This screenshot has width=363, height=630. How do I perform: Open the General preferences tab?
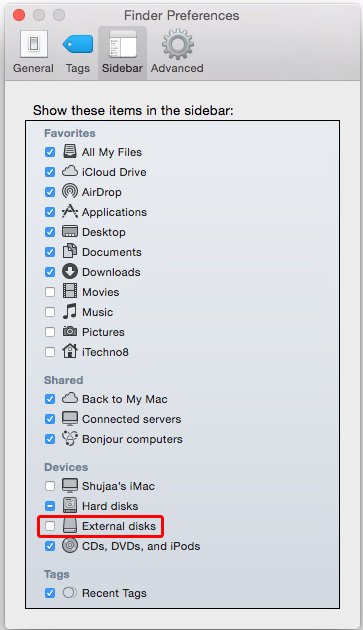point(33,53)
